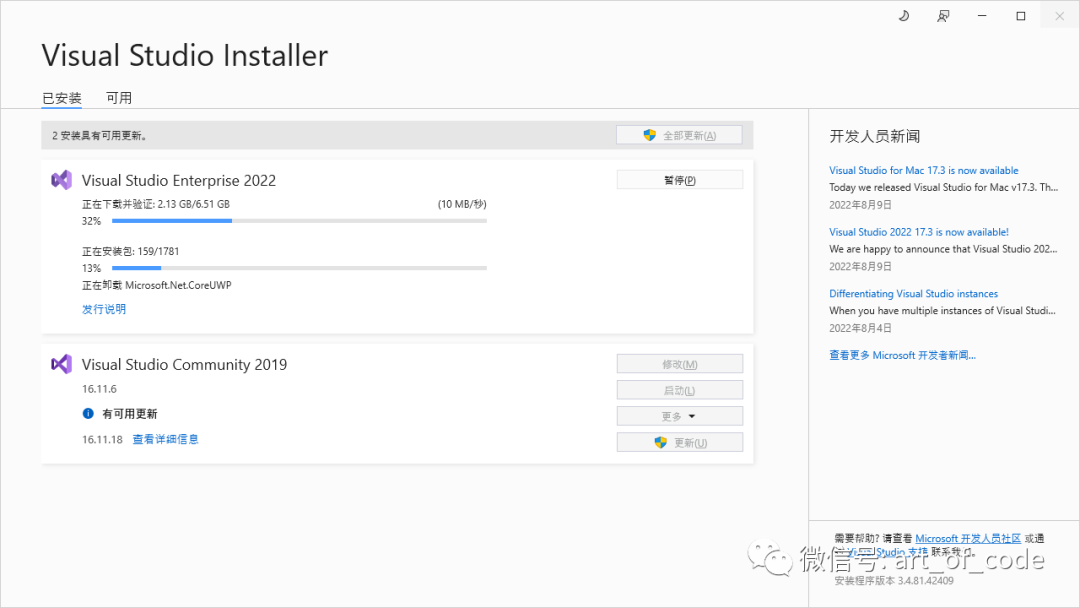Click the download progress bar at 32%
1080x608 pixels.
(x=298, y=220)
